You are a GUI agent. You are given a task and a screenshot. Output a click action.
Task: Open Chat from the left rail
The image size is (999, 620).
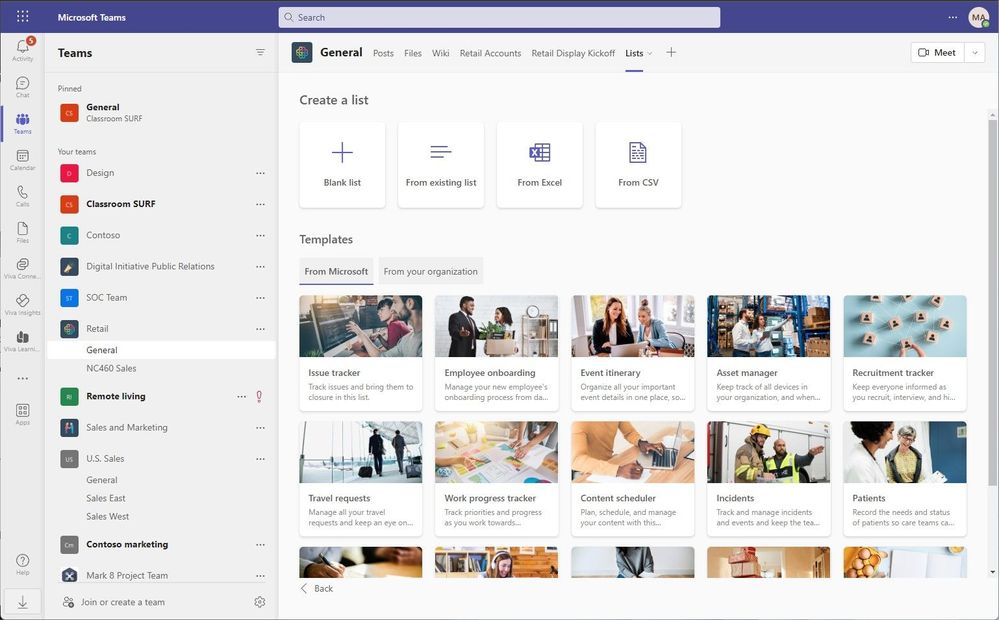[x=22, y=87]
